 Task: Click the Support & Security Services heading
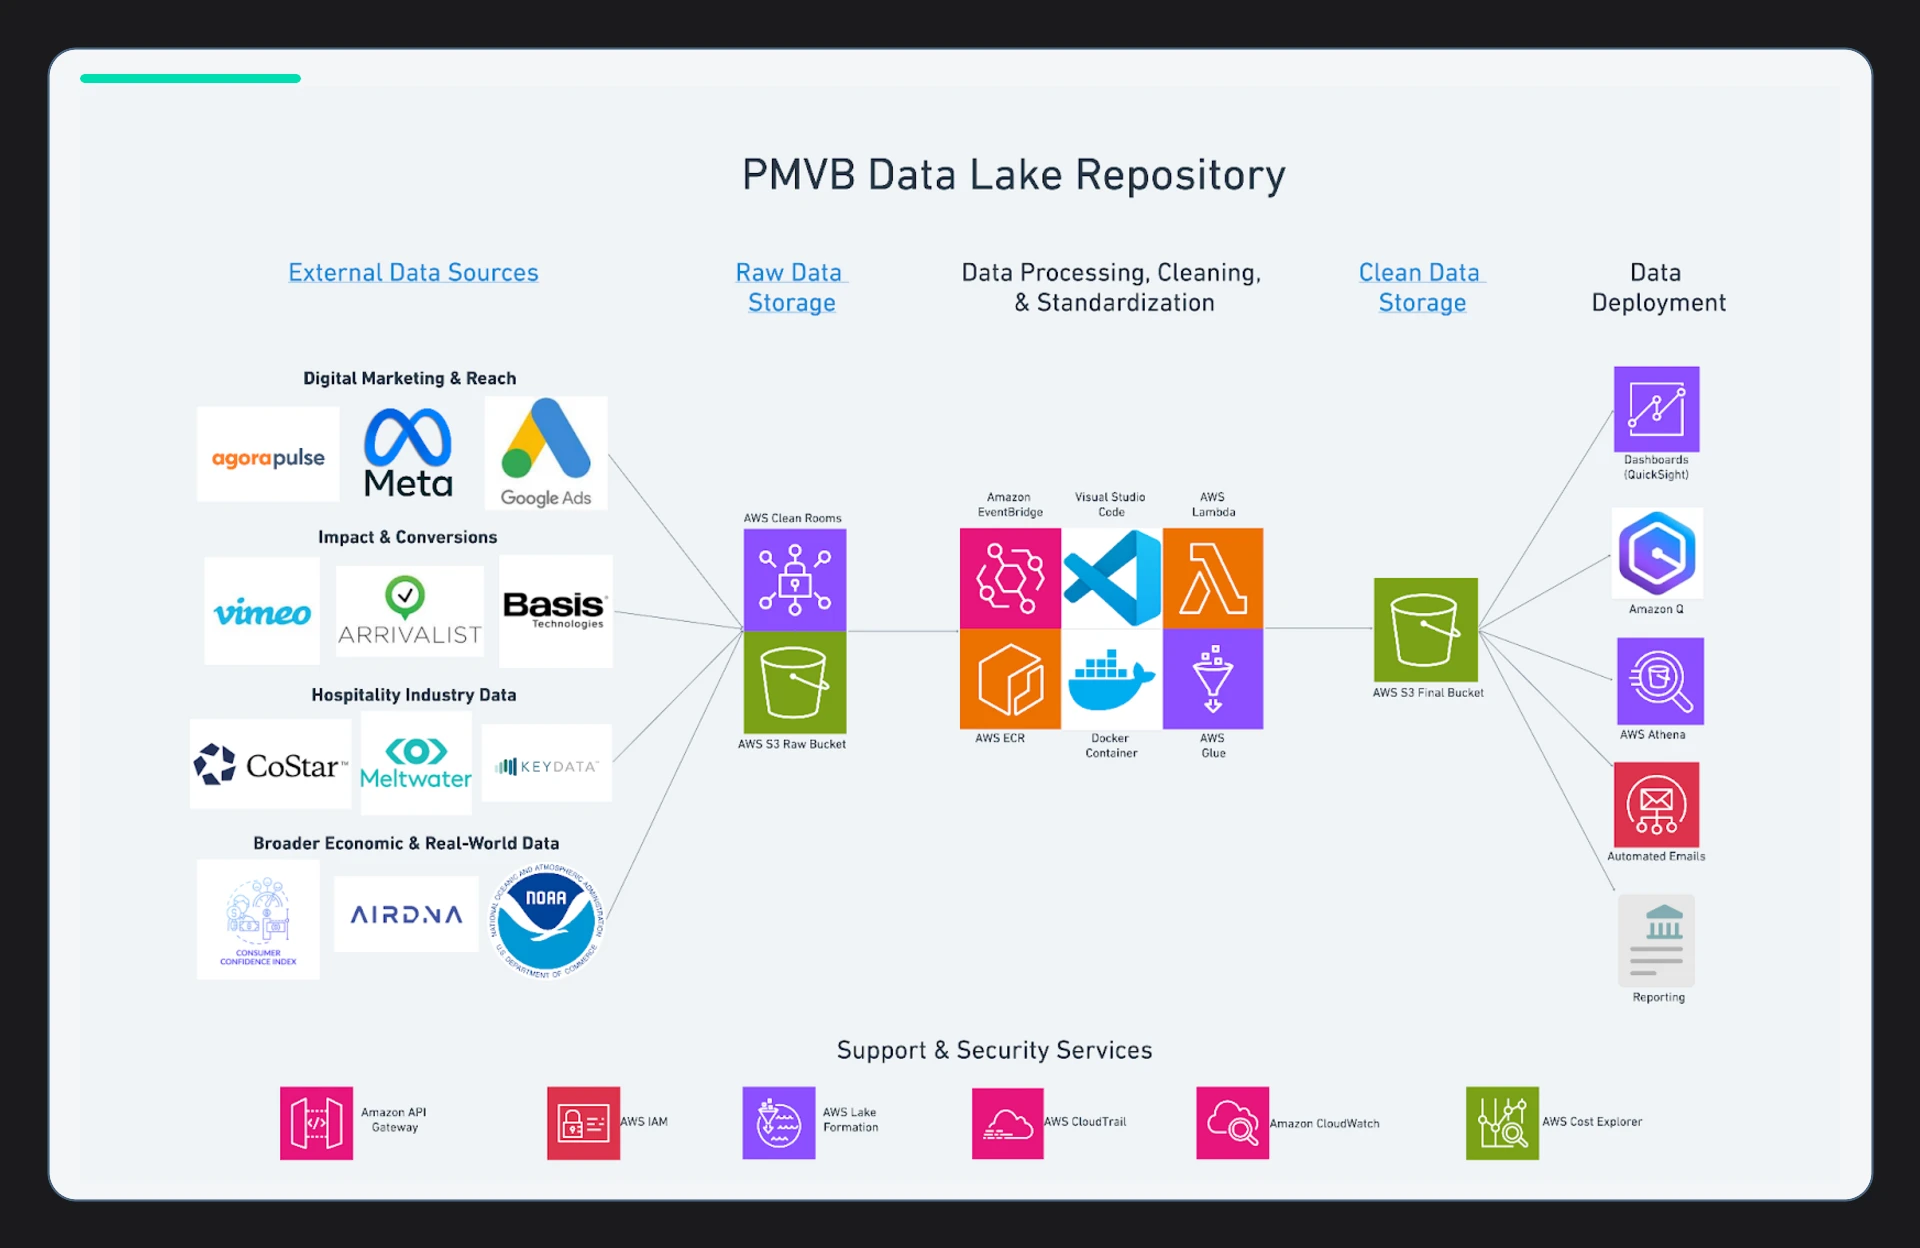pyautogui.click(x=994, y=1050)
